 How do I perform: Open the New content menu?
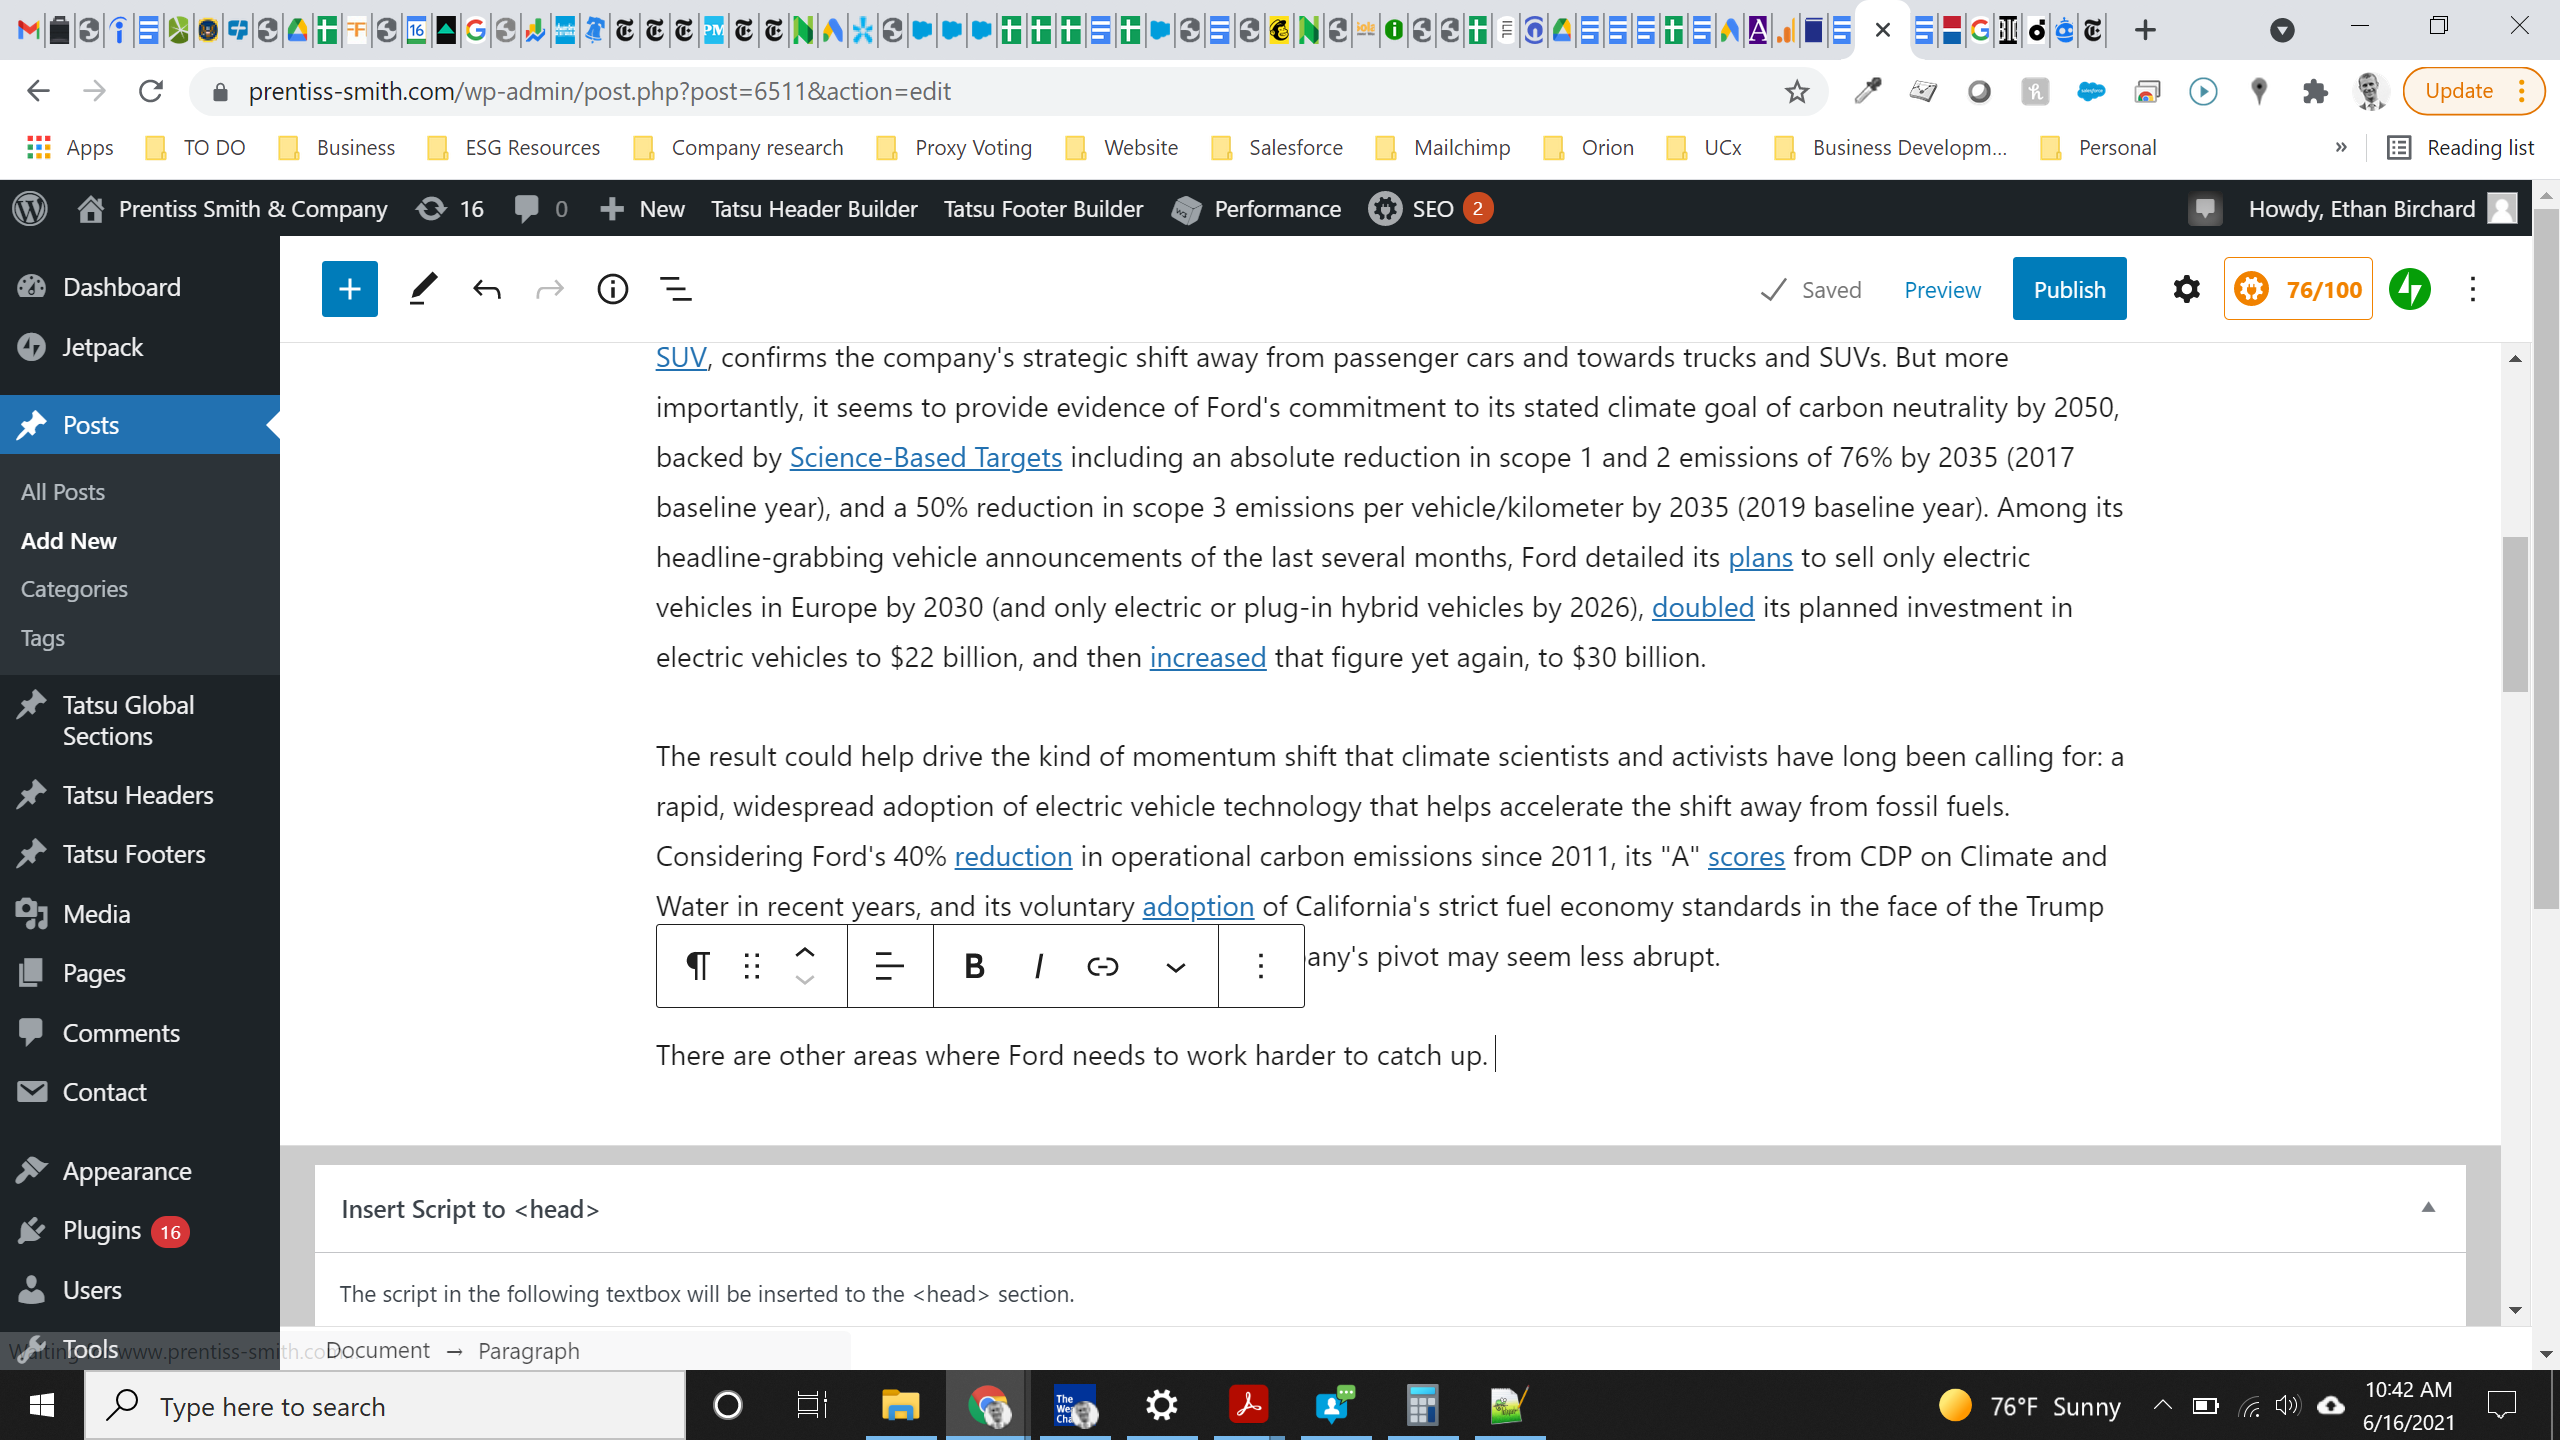642,208
